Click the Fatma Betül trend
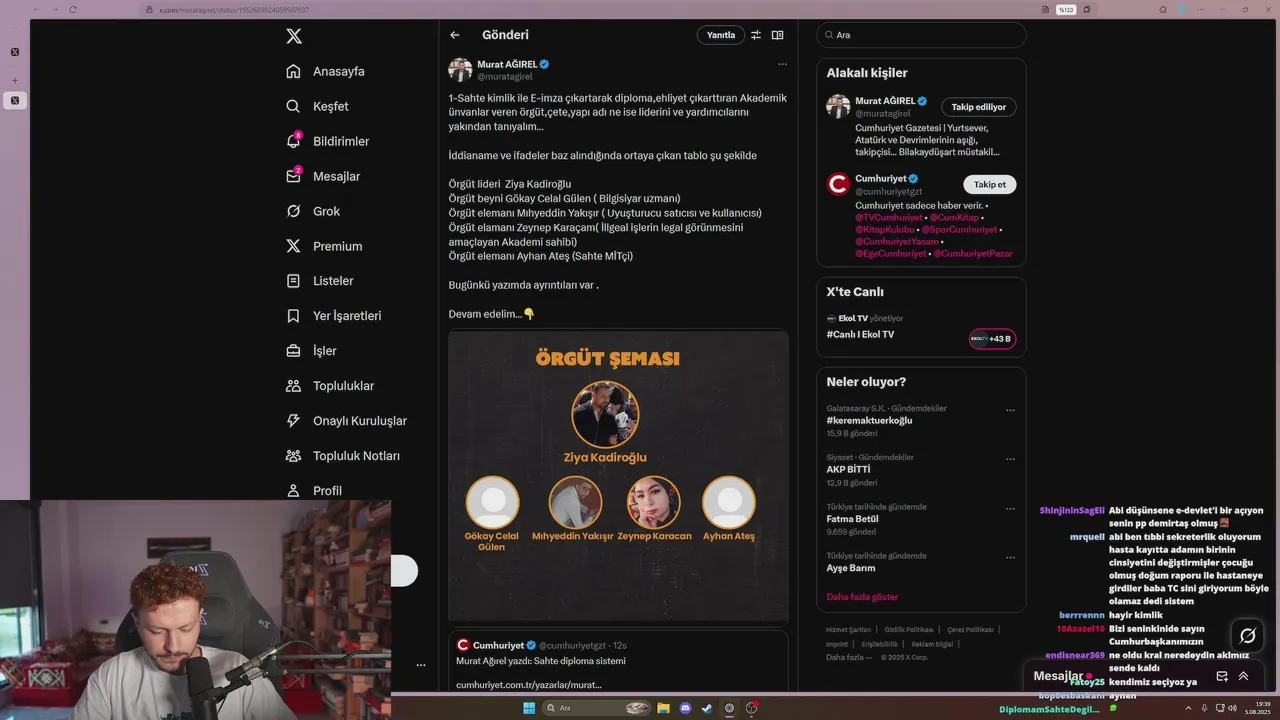This screenshot has width=1280, height=720. [852, 519]
